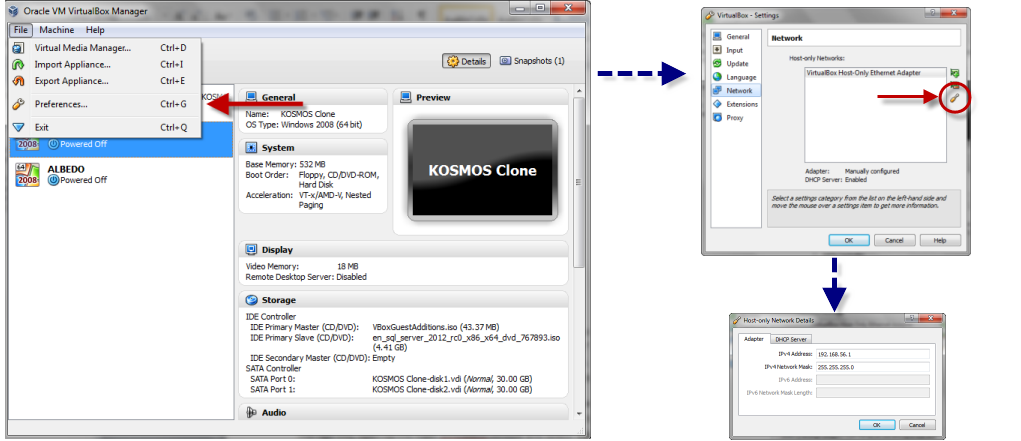This screenshot has height=441, width=1021.
Task: Click the IPv4 Network Mask input field
Action: pos(873,367)
